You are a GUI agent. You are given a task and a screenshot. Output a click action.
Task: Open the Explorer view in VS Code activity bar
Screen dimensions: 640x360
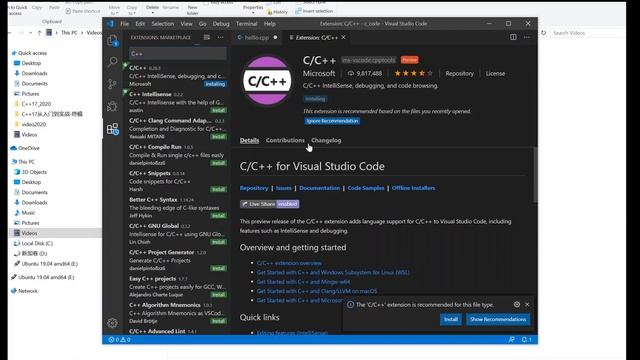[112, 40]
